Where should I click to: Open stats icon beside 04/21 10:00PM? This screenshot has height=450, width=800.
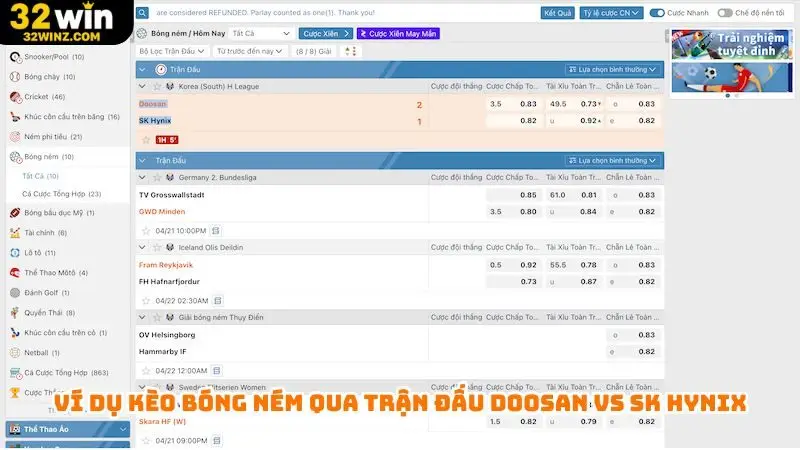pos(216,231)
